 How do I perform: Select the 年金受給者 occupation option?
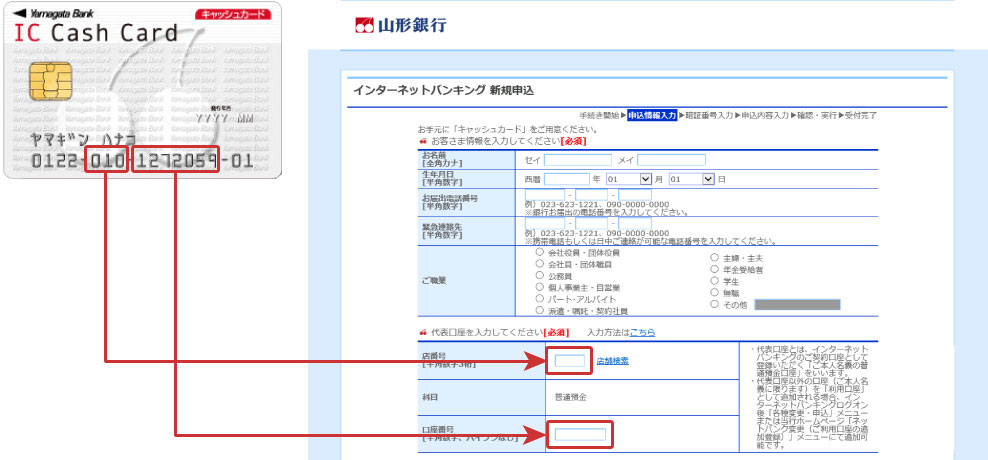(713, 269)
